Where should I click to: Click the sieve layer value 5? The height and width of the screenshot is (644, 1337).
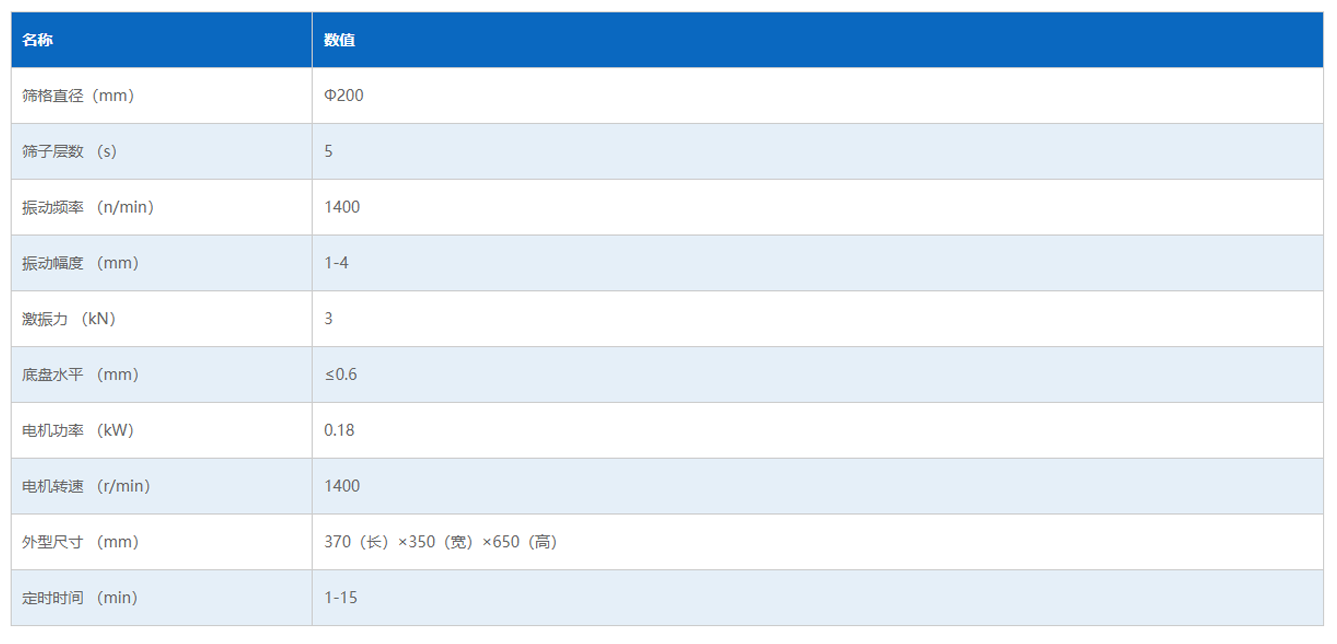coord(329,152)
